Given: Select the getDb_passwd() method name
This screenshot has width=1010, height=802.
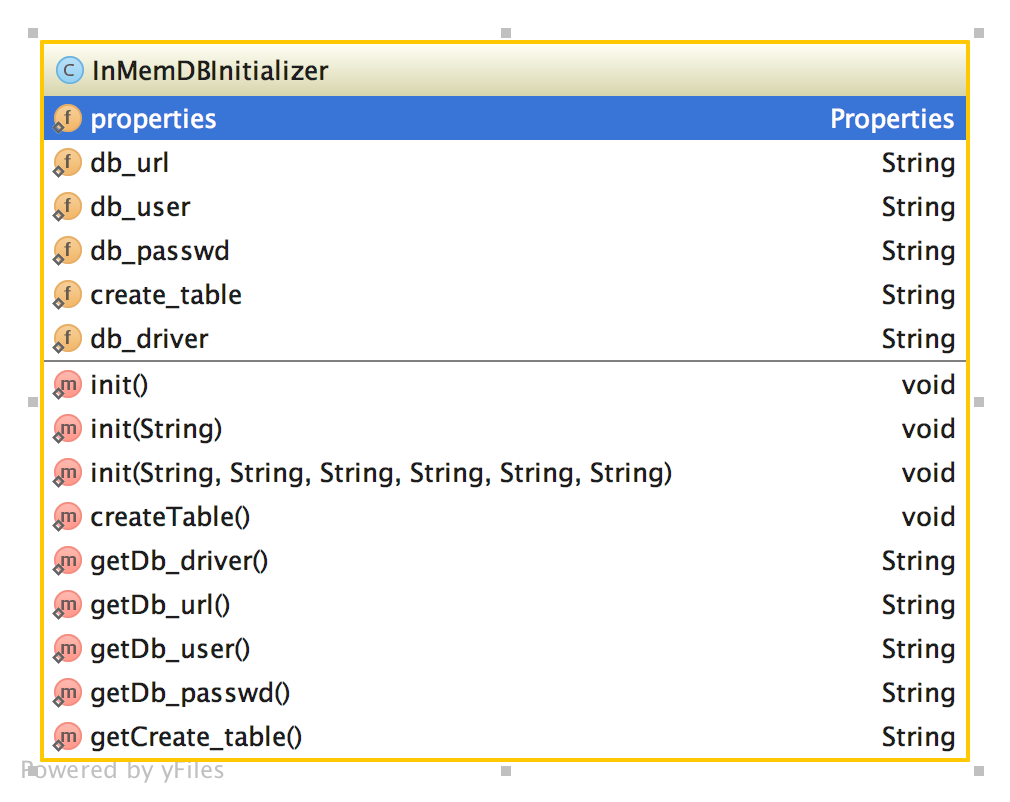Looking at the screenshot, I should pyautogui.click(x=190, y=694).
